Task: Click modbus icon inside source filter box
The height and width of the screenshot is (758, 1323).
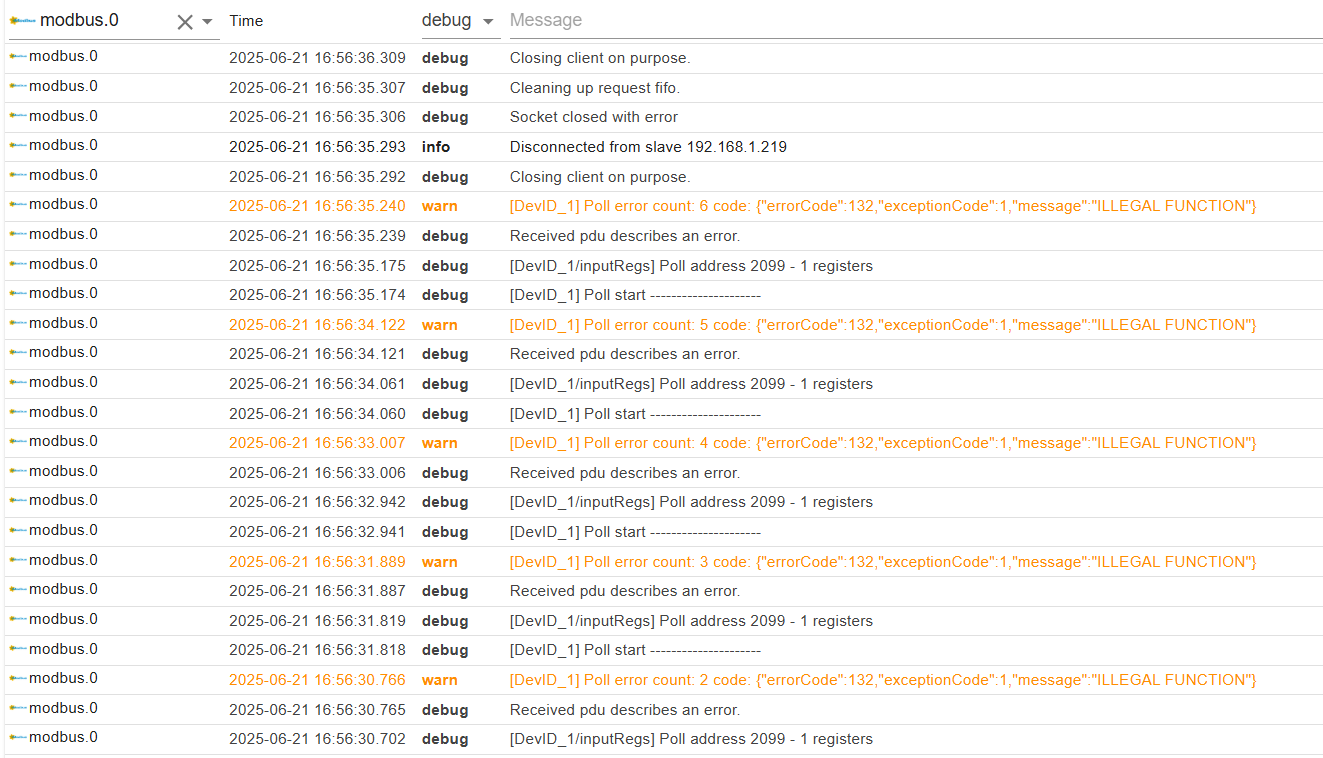Action: coord(22,20)
